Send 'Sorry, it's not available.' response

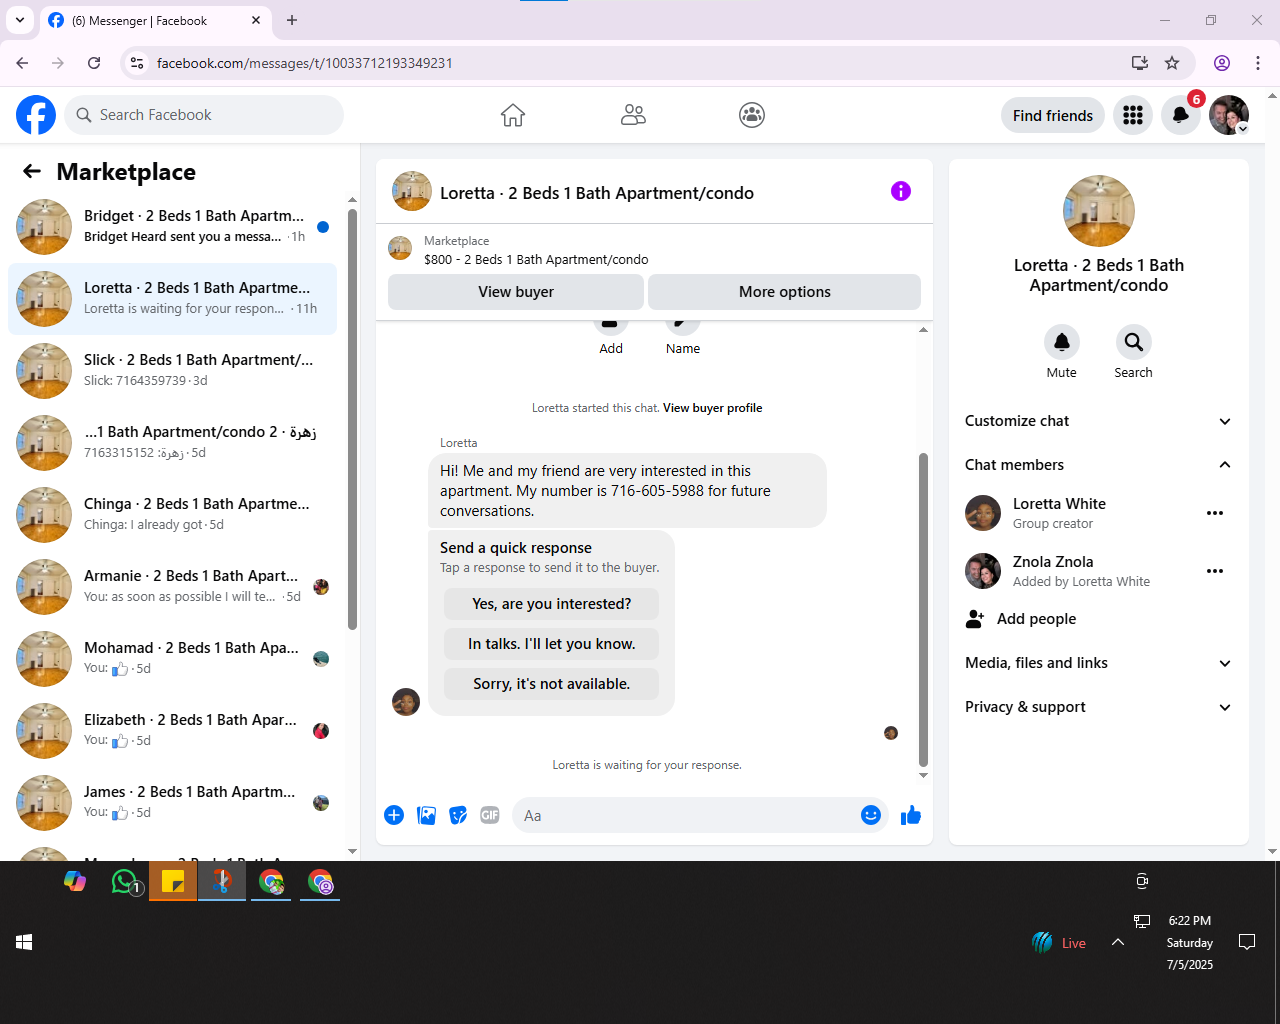552,684
